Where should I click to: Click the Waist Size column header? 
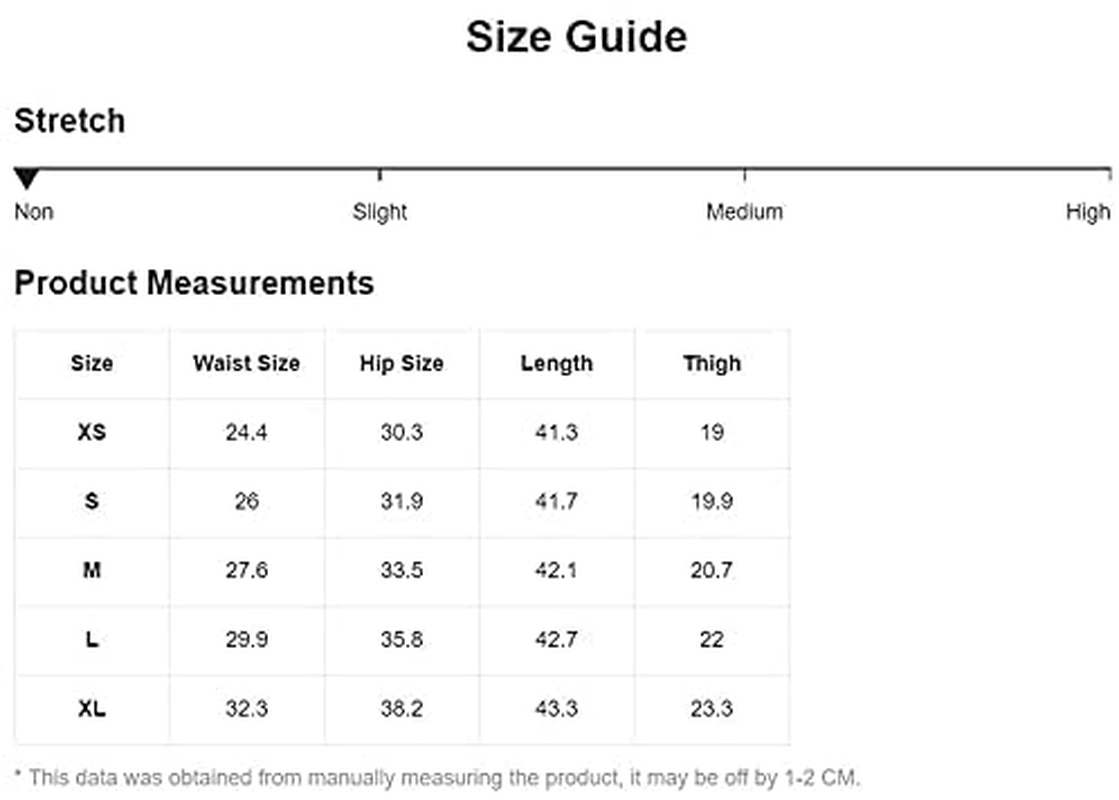click(x=246, y=364)
